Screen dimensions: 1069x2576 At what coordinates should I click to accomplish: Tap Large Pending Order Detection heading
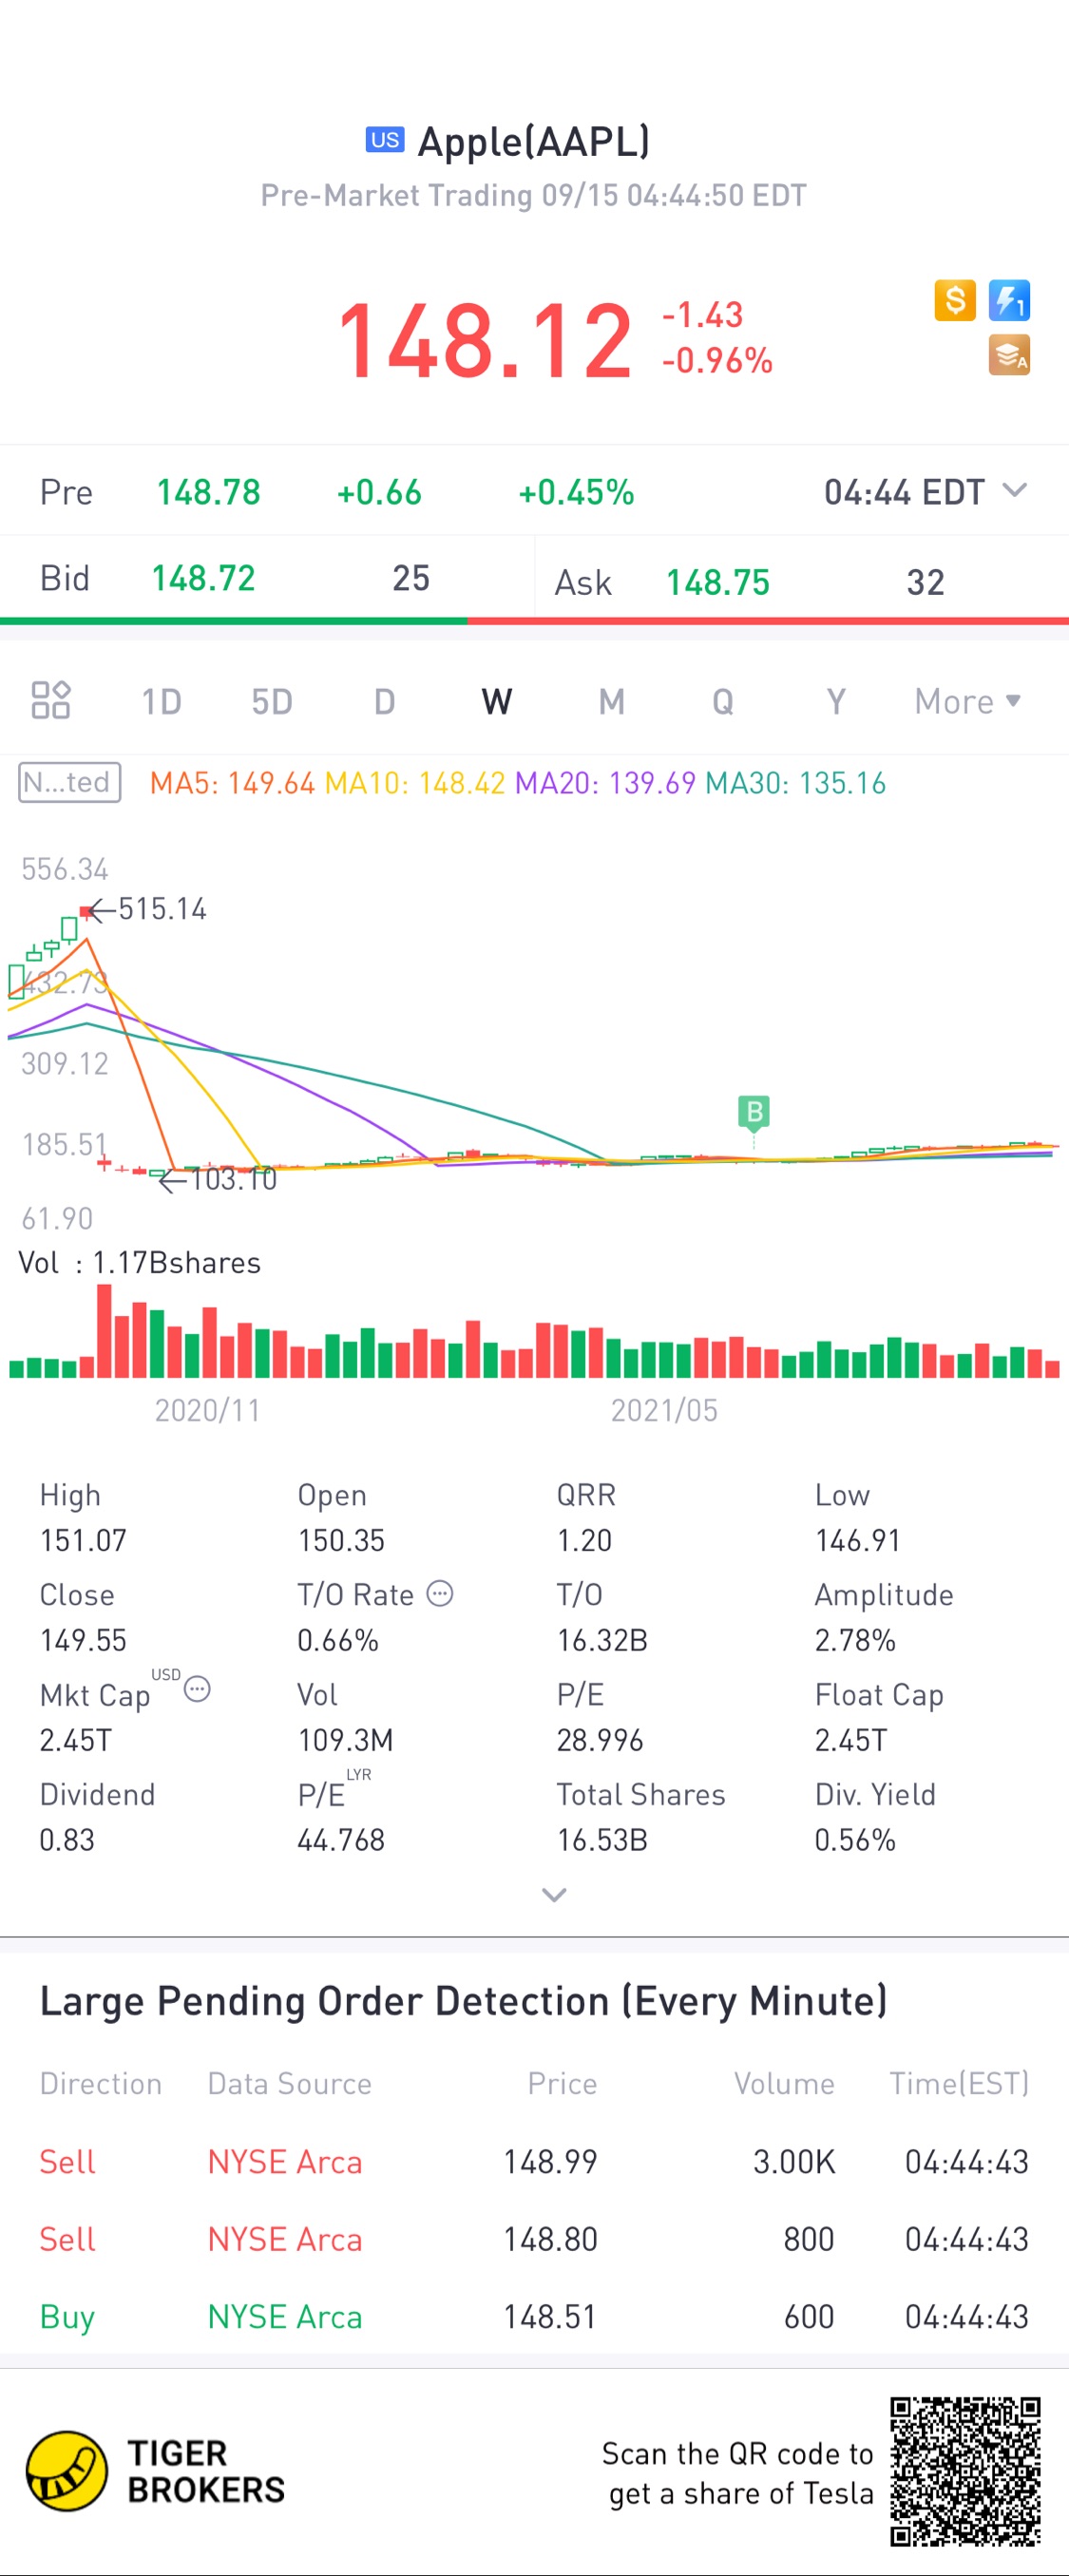pos(463,2001)
